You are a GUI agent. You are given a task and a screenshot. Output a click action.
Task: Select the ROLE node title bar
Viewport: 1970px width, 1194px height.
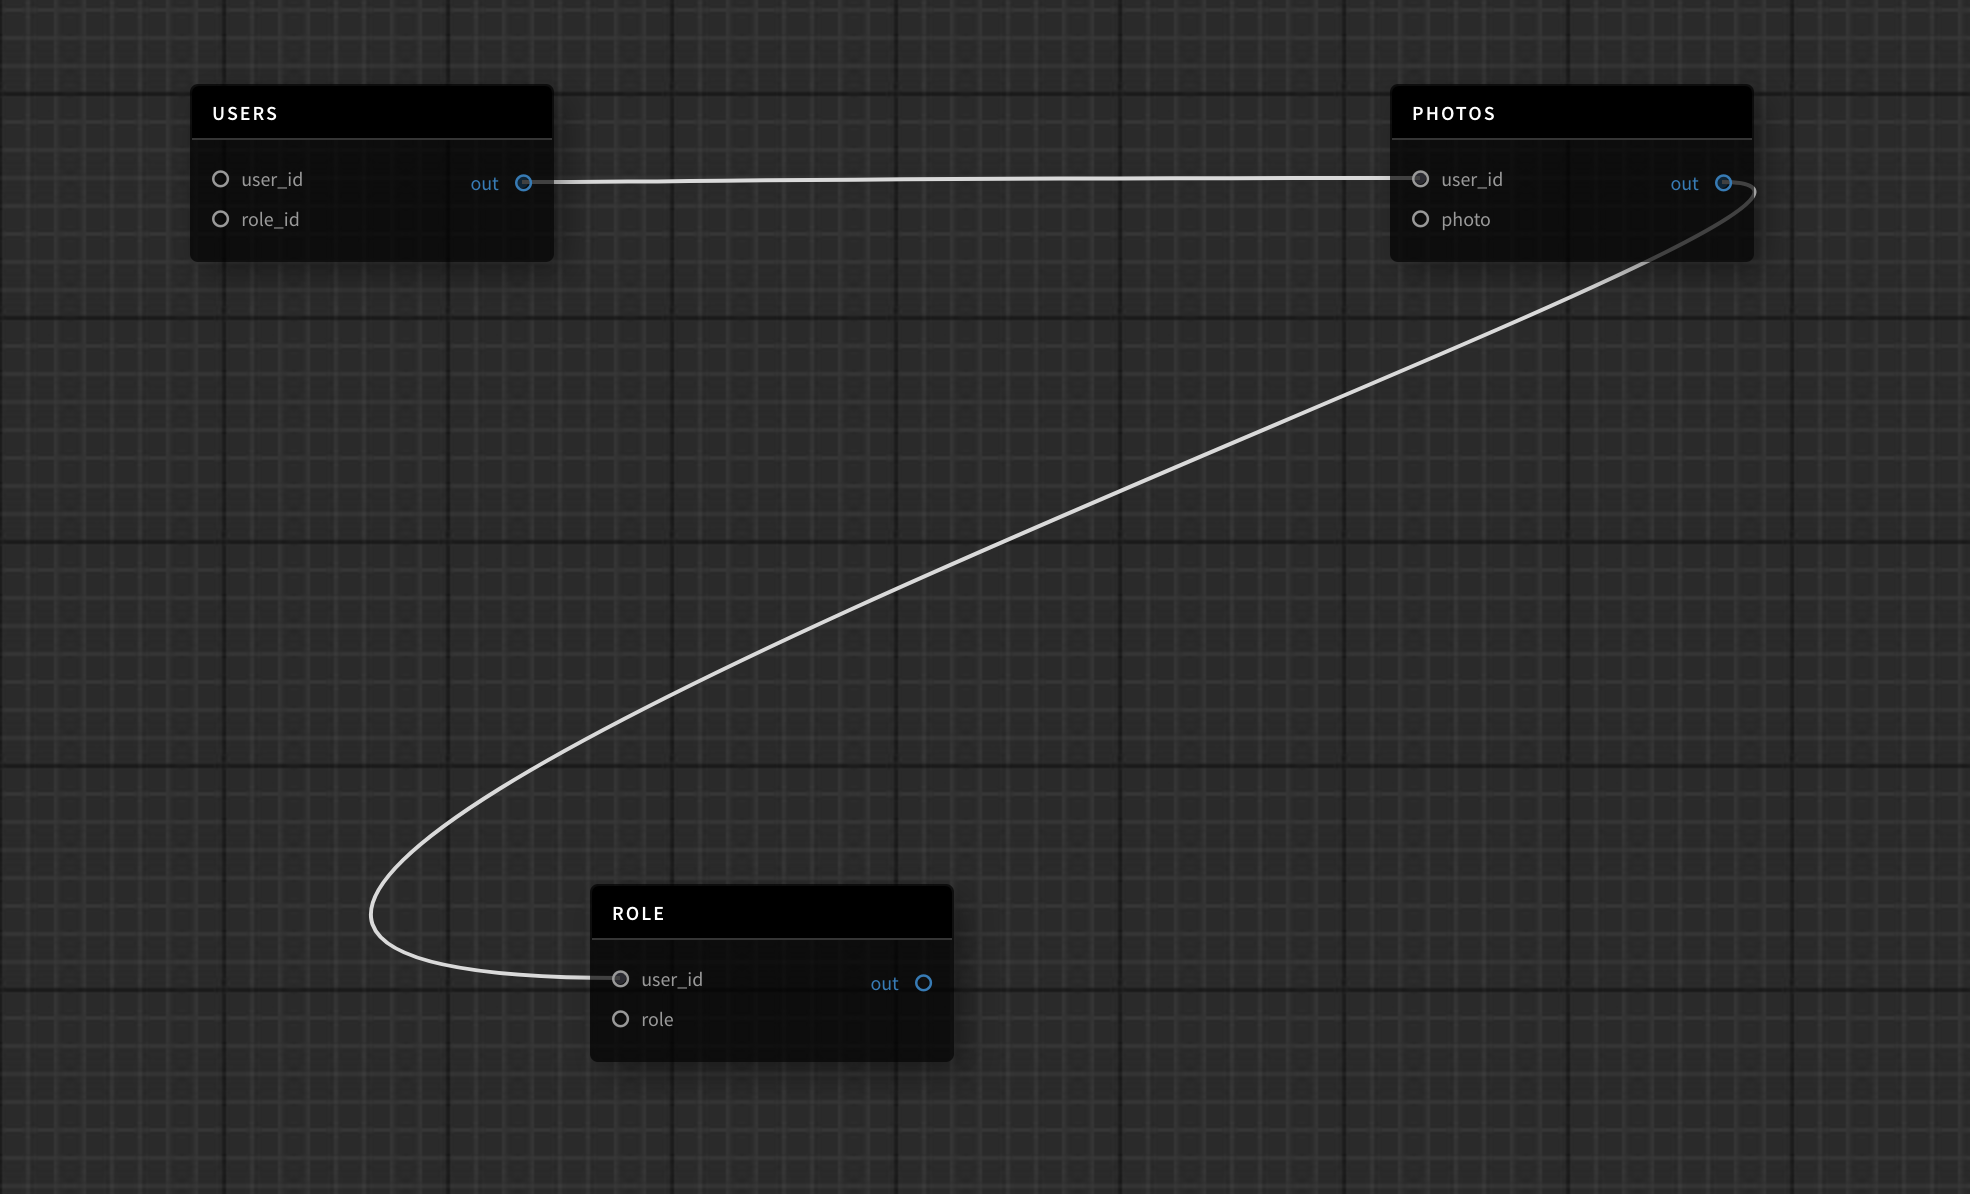[771, 913]
